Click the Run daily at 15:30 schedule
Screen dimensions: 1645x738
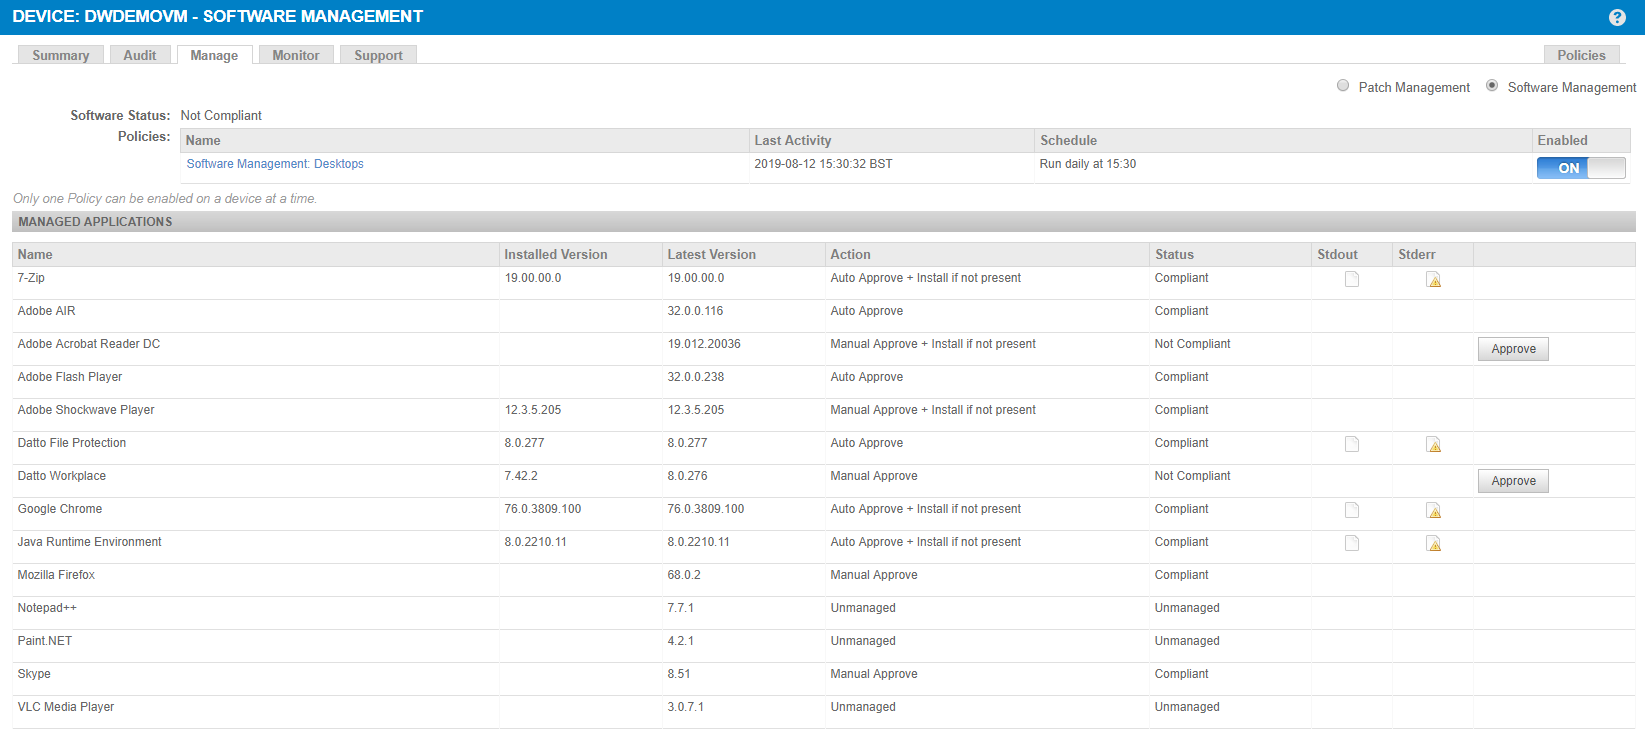(1087, 164)
